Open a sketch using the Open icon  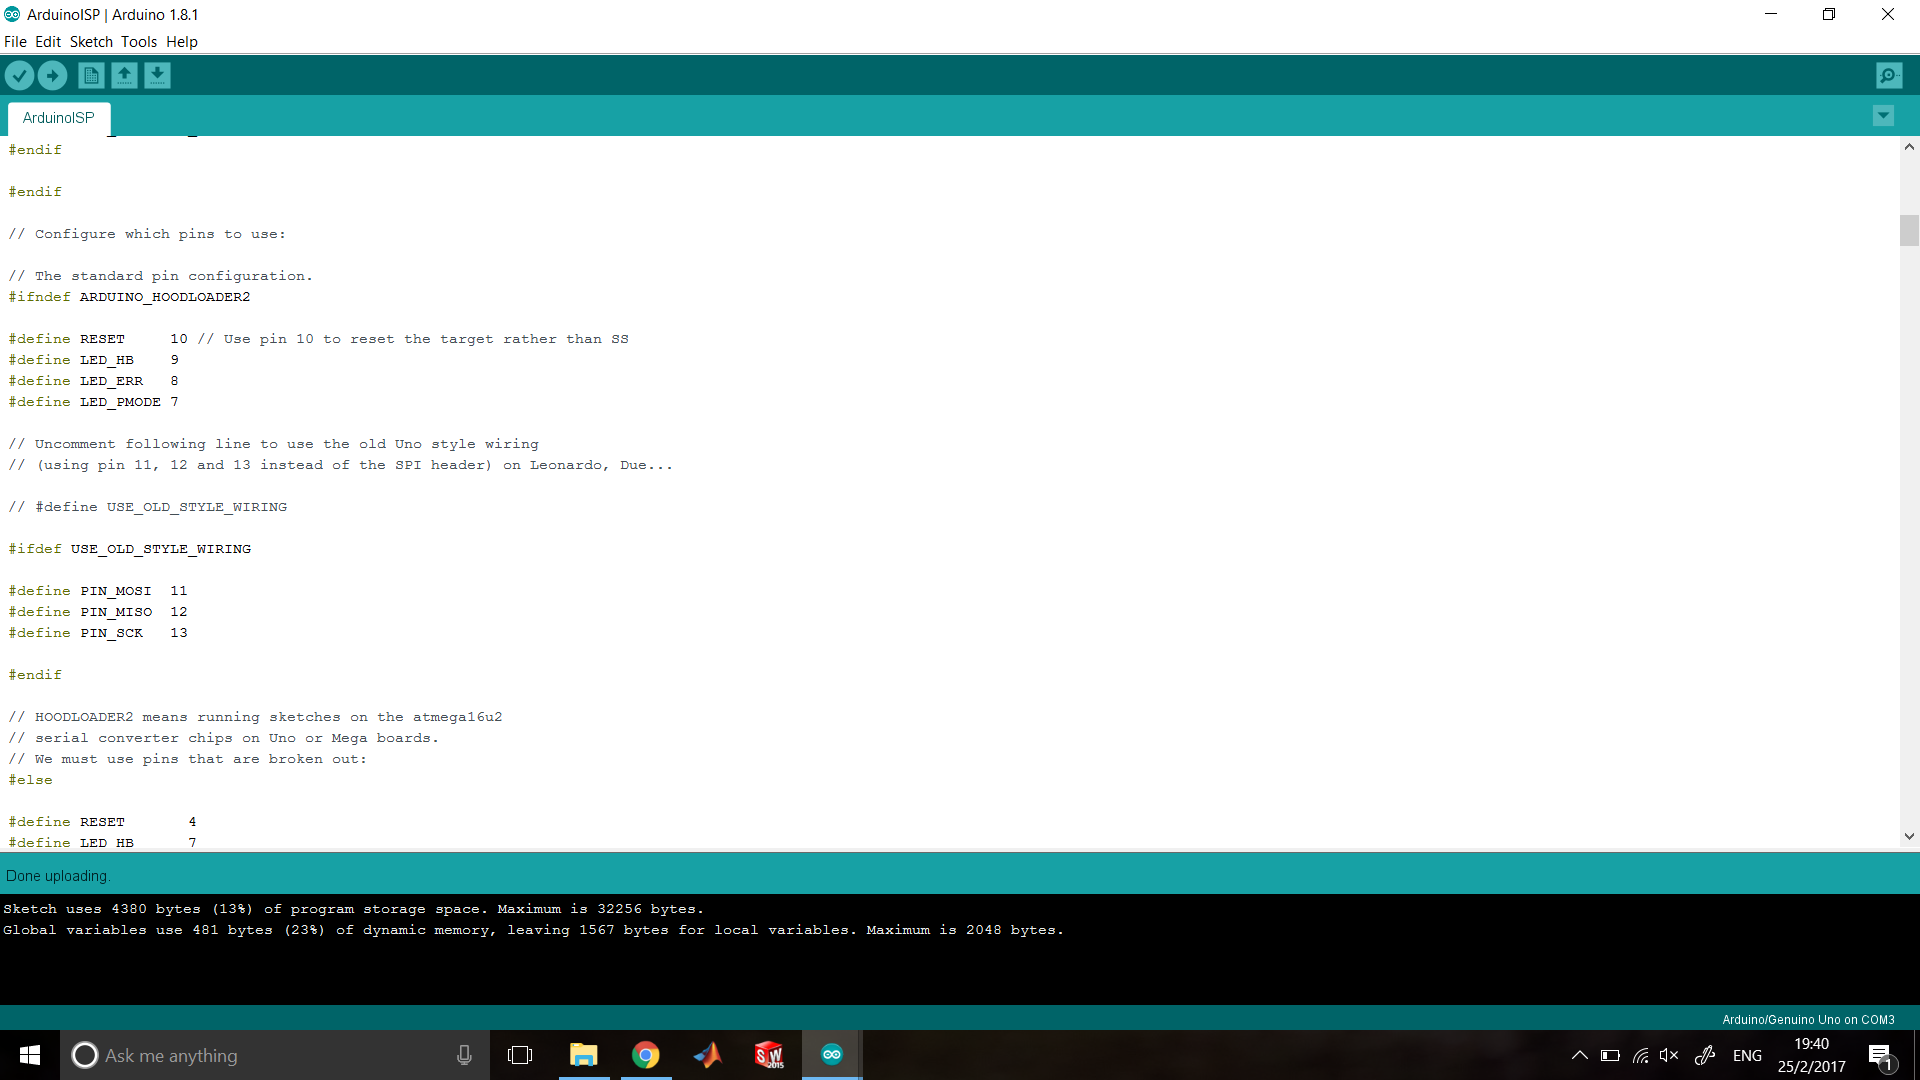(x=124, y=75)
